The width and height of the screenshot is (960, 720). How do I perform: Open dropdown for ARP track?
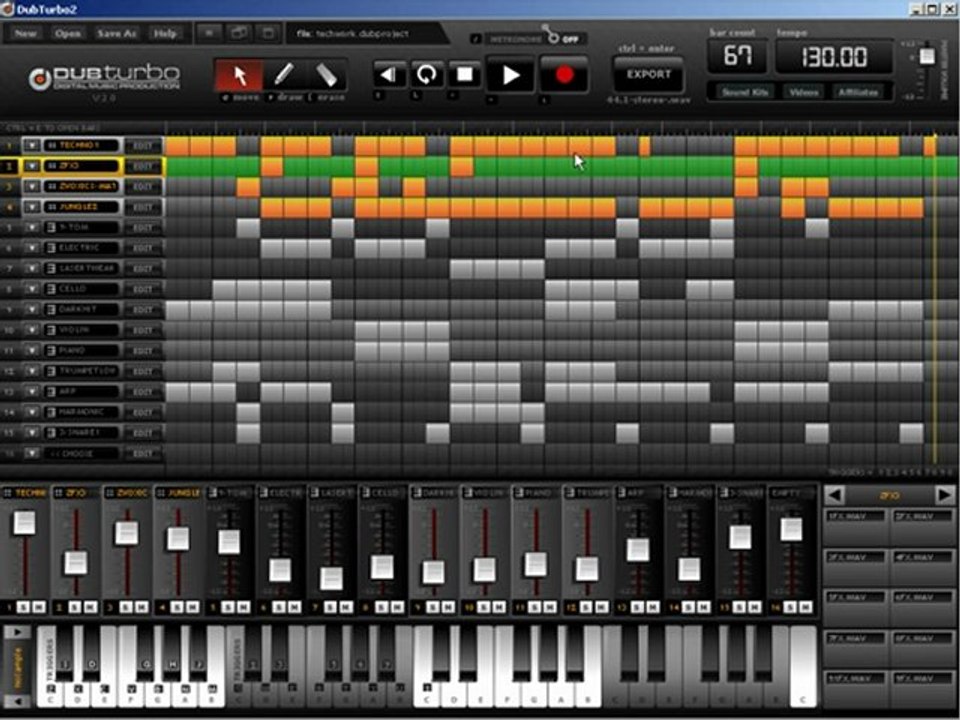[x=31, y=392]
